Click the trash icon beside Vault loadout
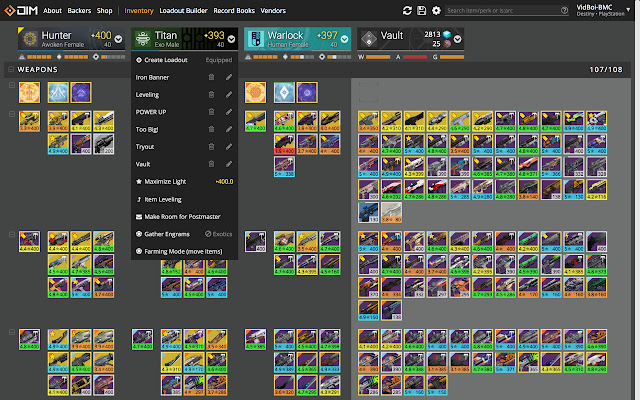The height and width of the screenshot is (400, 640). coord(211,164)
